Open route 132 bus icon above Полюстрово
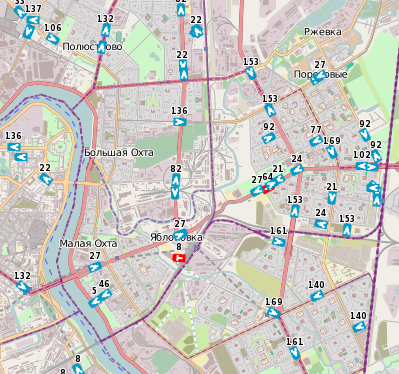The height and width of the screenshot is (374, 399). coord(106,30)
